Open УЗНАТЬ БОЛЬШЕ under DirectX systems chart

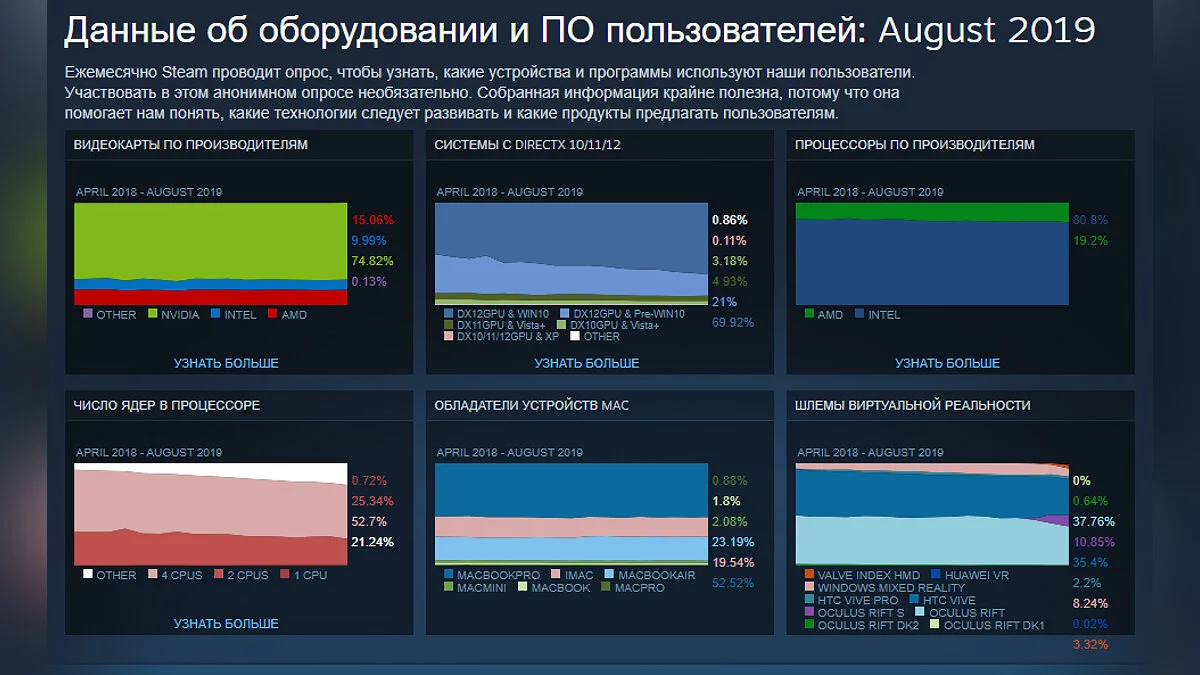587,363
